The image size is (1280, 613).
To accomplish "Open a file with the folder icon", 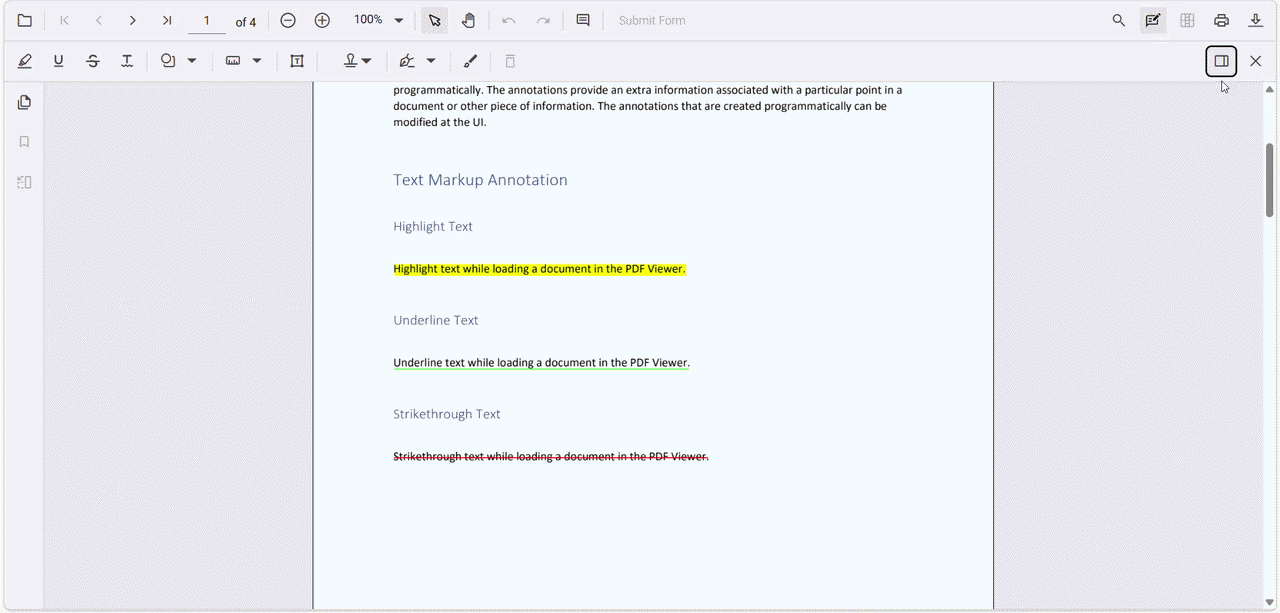I will click(25, 20).
